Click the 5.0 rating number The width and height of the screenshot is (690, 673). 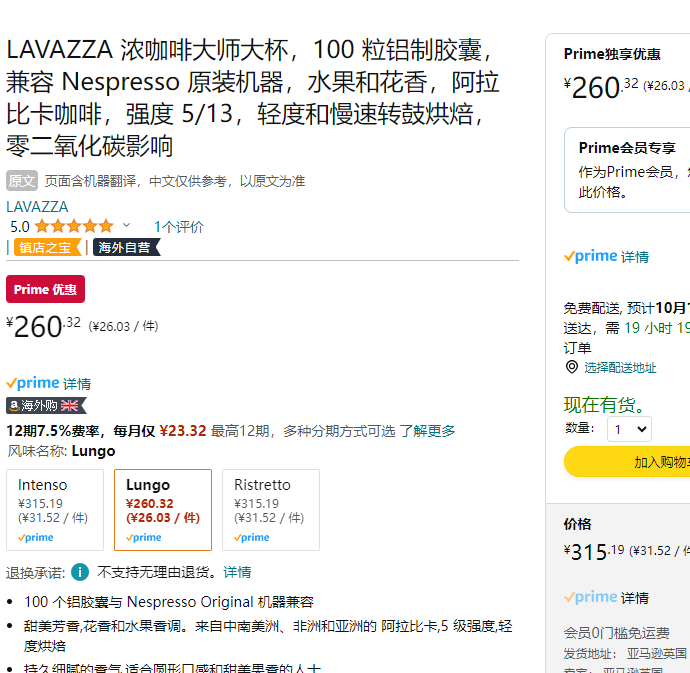[20, 227]
